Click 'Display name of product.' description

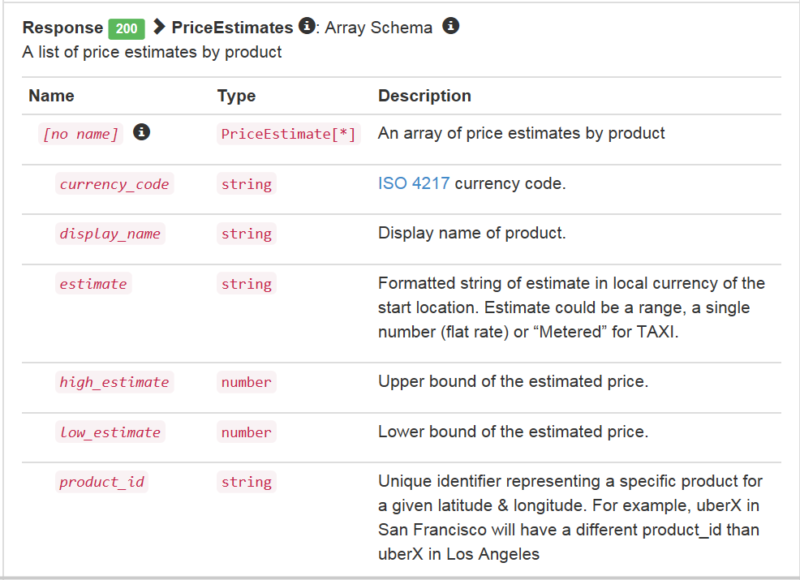[472, 233]
